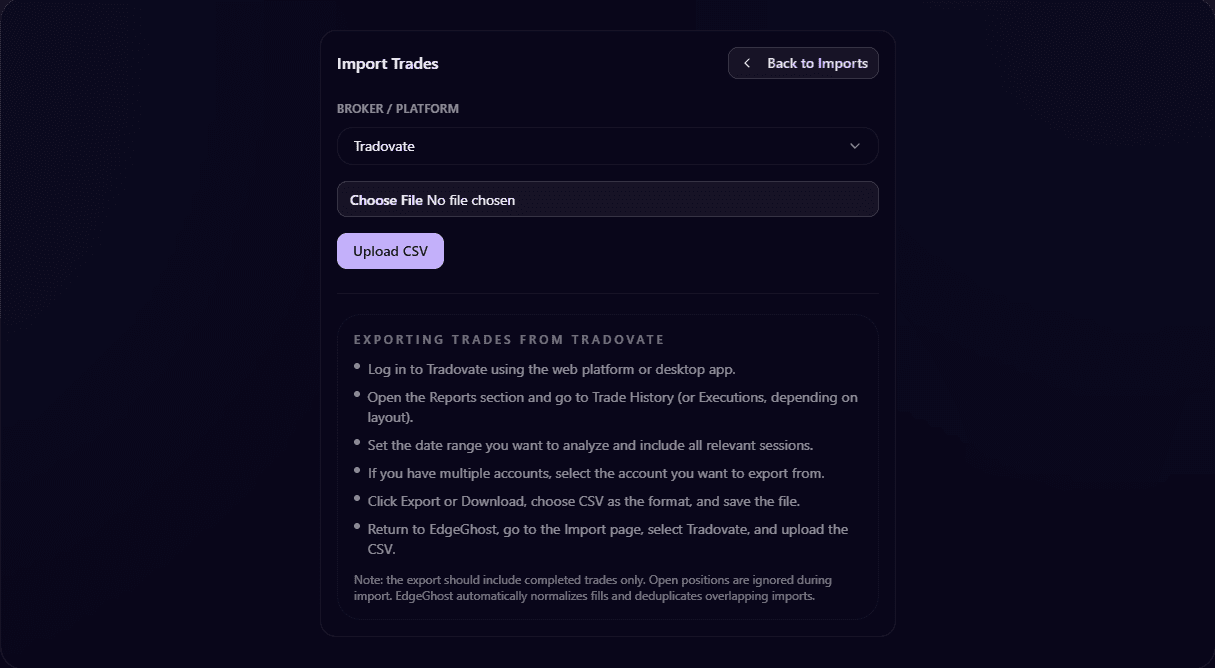The image size is (1215, 668).
Task: Click the bullet icon before Export or Download step
Action: click(x=356, y=498)
